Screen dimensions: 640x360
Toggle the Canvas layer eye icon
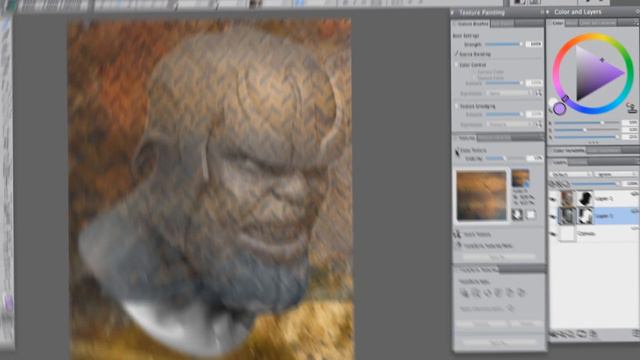click(553, 234)
